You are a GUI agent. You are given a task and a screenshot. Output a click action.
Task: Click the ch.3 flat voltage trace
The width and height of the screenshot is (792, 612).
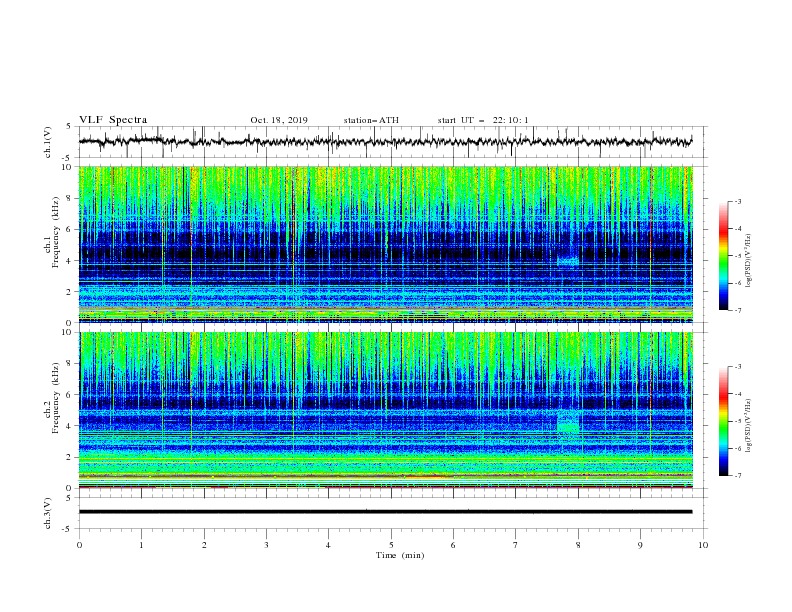tap(385, 512)
